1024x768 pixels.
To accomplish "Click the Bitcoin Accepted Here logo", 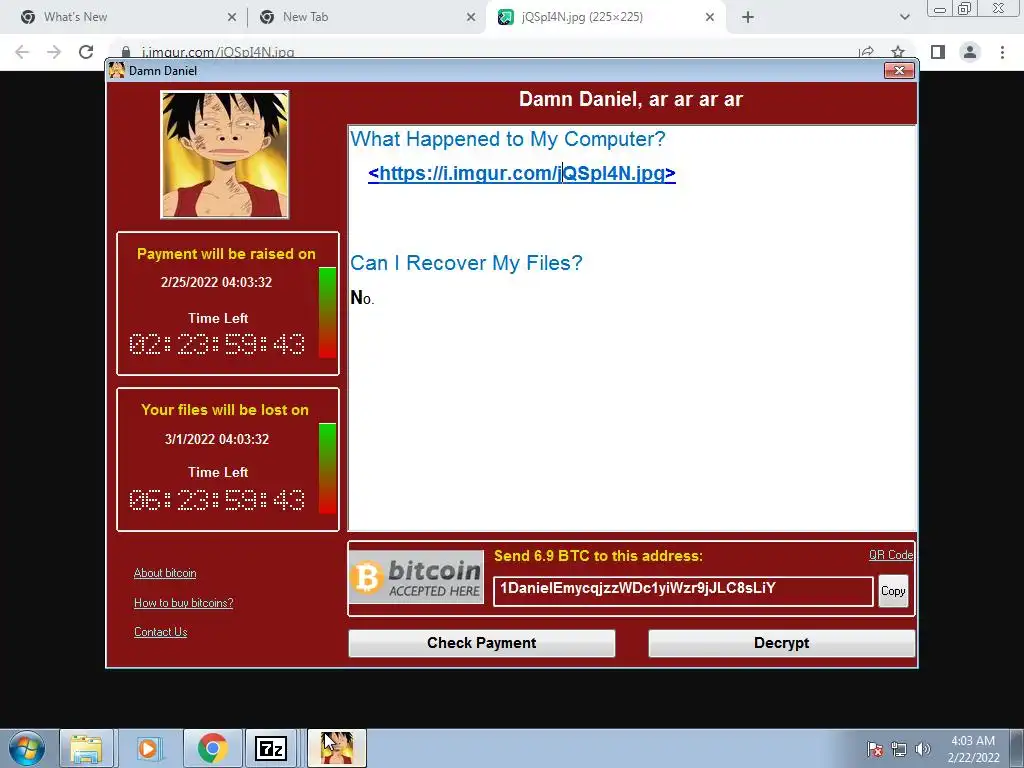I will [417, 577].
